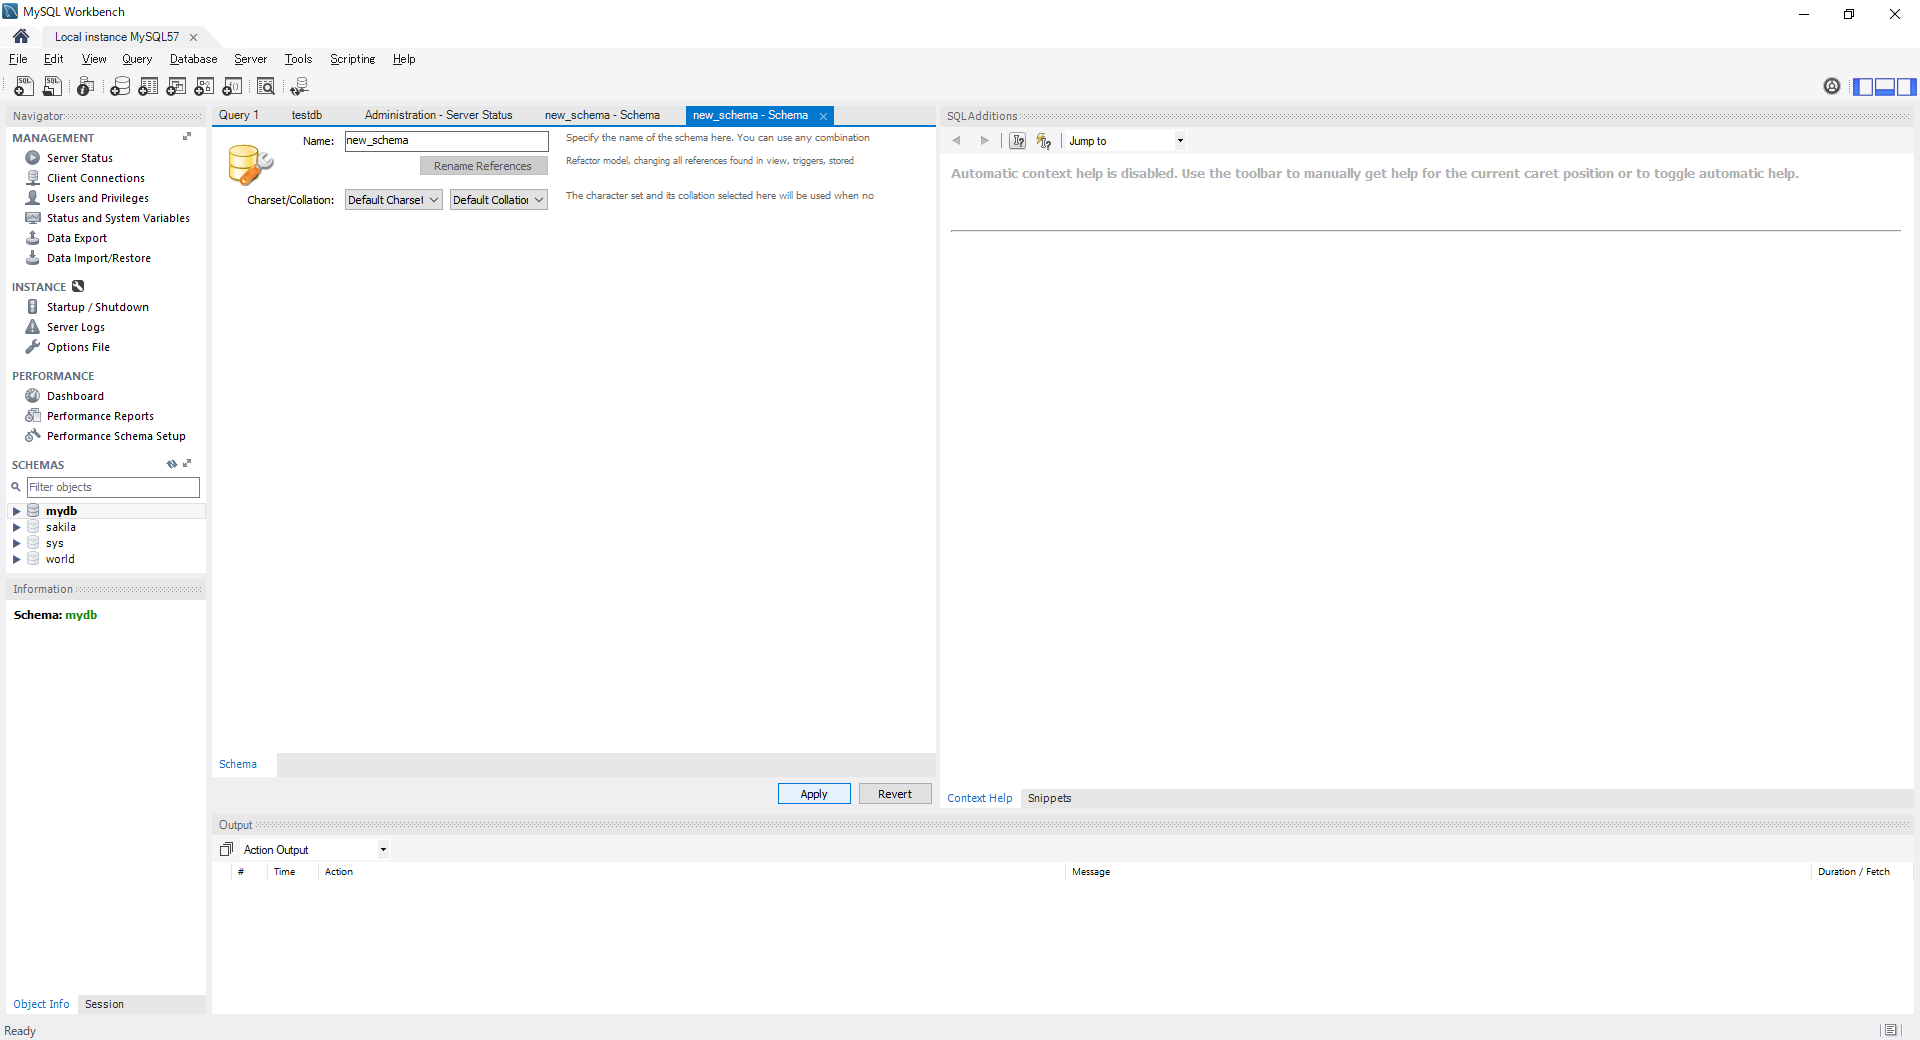Open the inspector for selected object
Screen dimensions: 1920x1040
coord(86,87)
